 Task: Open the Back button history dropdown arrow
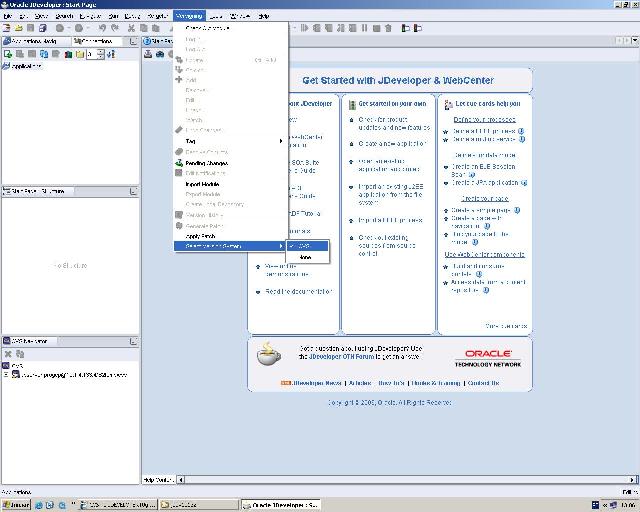(69, 28)
